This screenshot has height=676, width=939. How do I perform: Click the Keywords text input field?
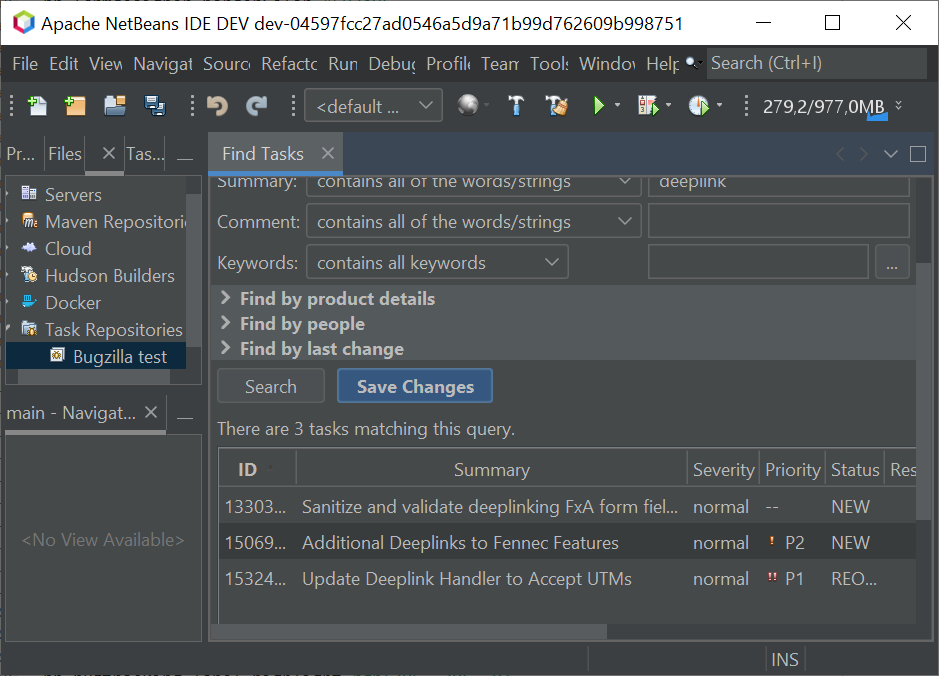[758, 262]
